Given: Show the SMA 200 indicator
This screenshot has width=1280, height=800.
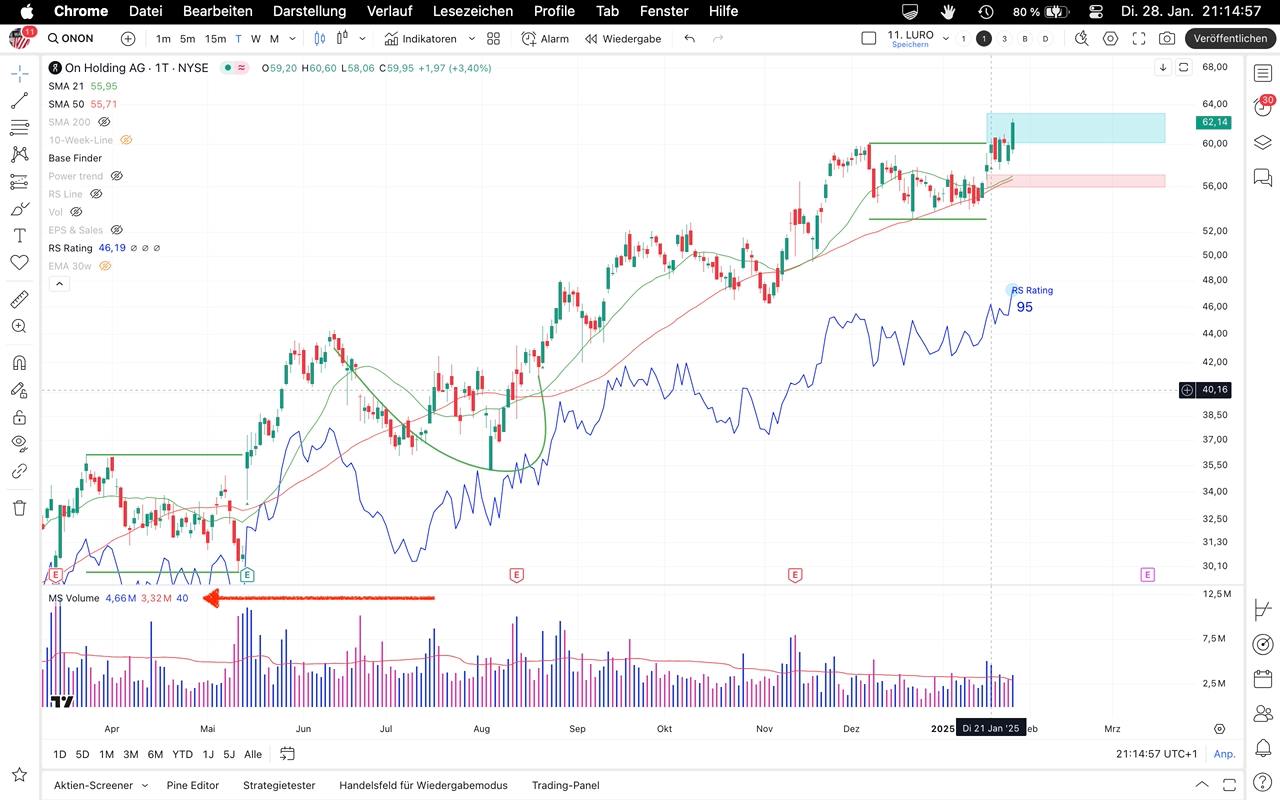Looking at the screenshot, I should [104, 122].
